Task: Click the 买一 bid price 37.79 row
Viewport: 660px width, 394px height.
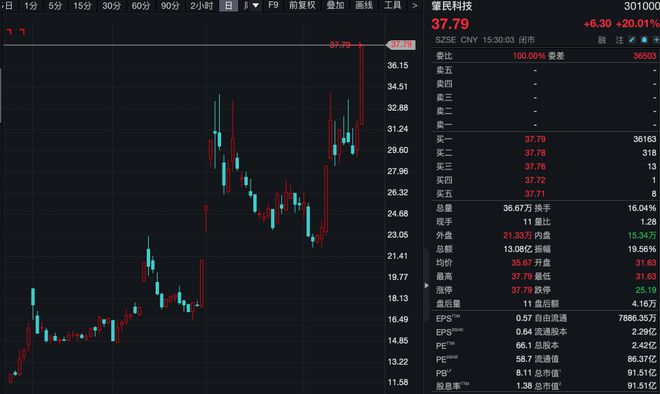Action: 546,139
